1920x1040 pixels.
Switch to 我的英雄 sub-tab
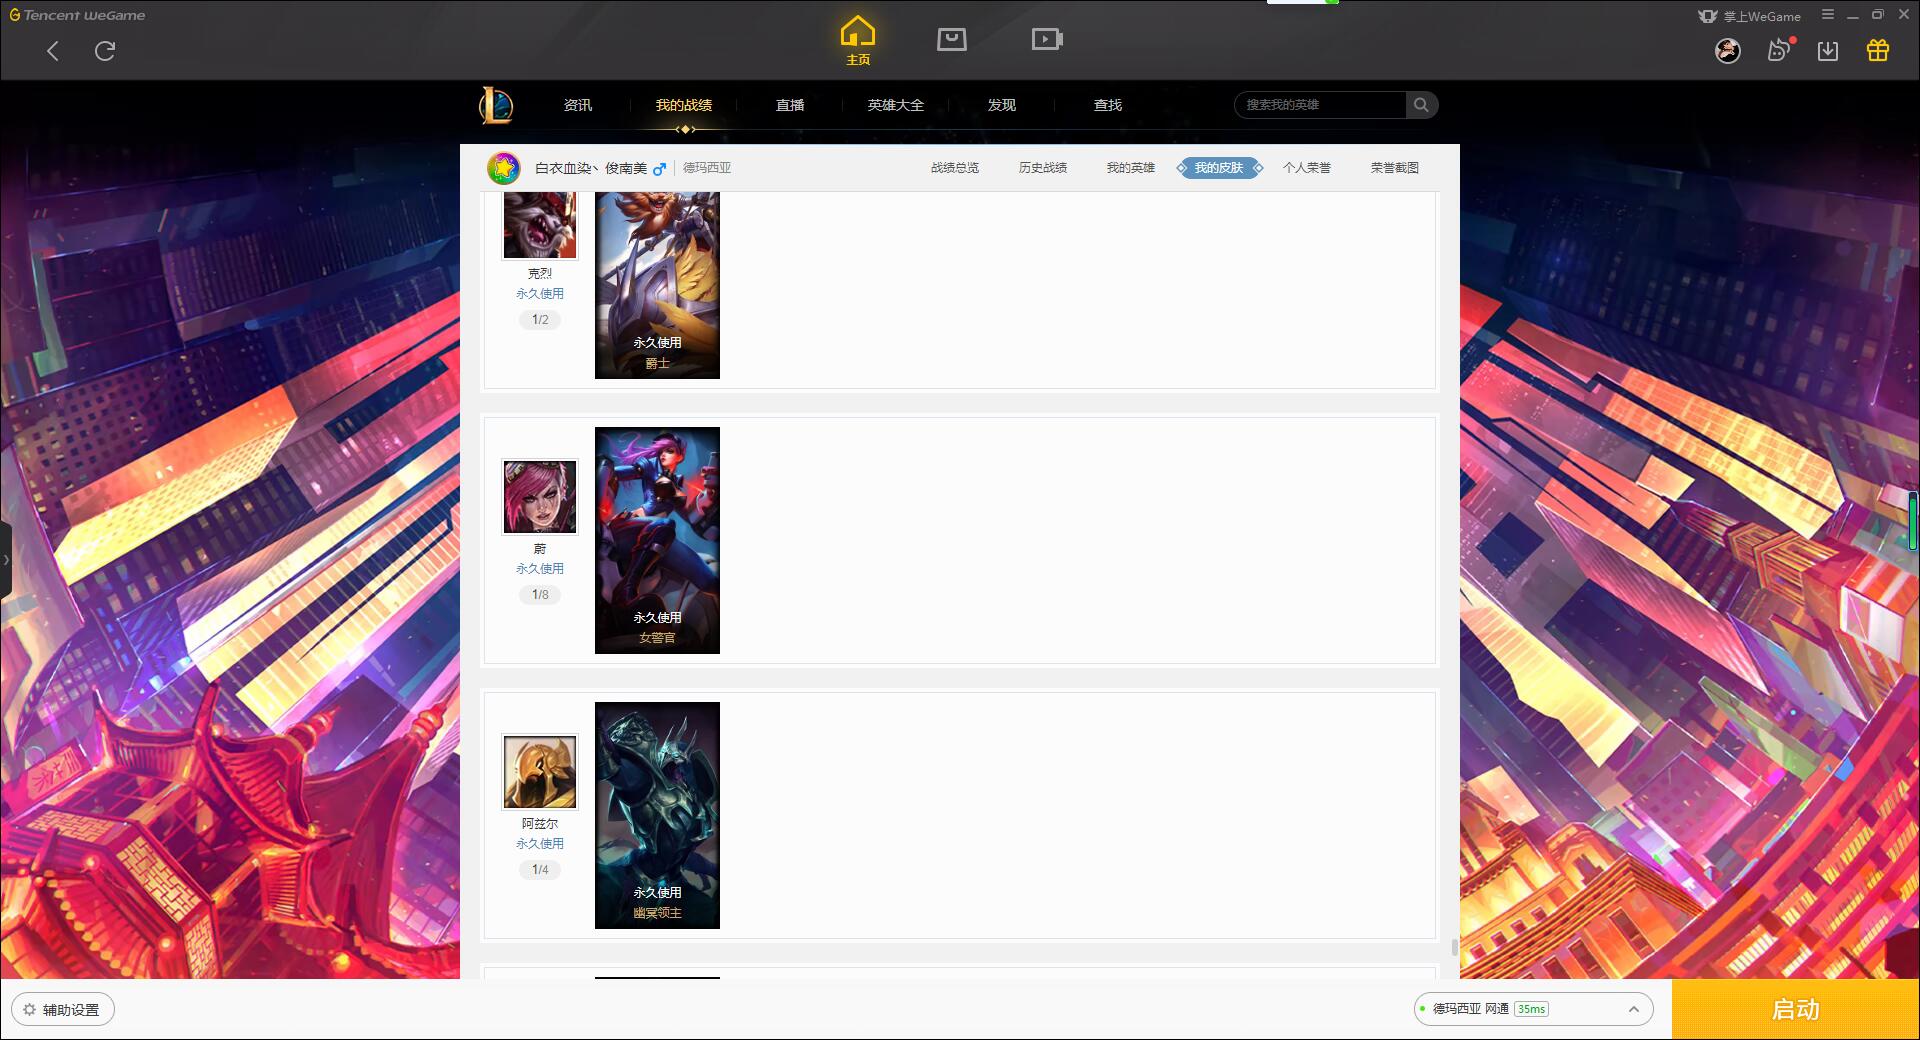(1131, 168)
